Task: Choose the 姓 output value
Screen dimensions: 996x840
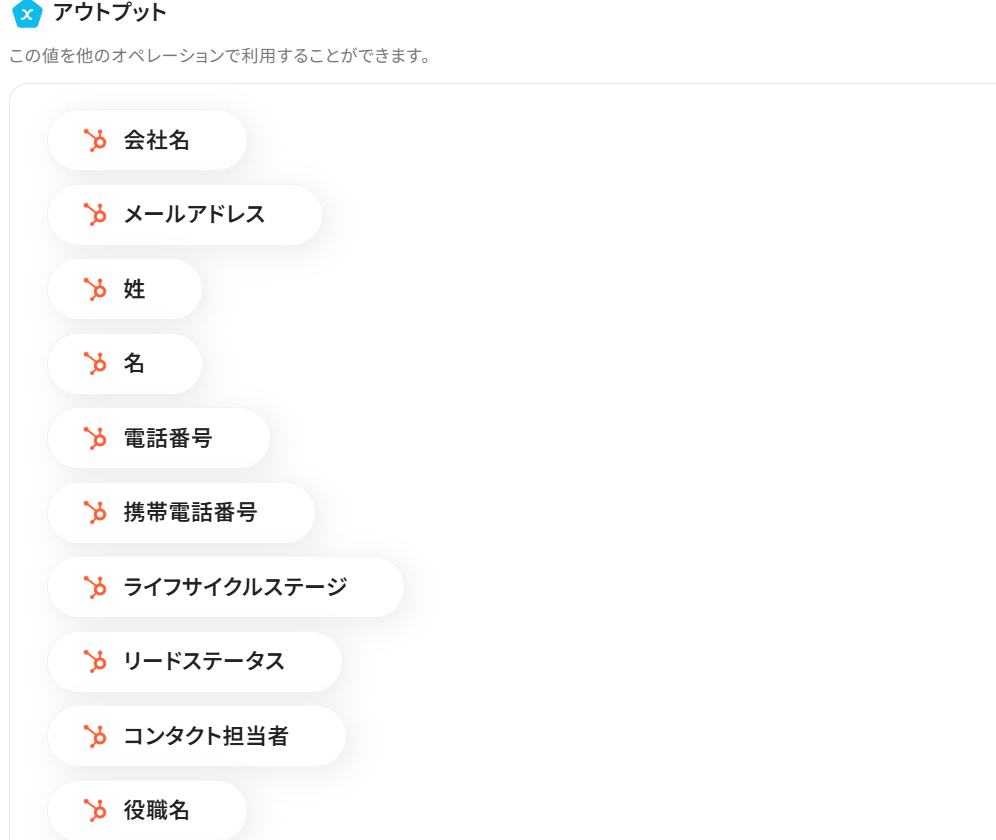Action: click(134, 289)
